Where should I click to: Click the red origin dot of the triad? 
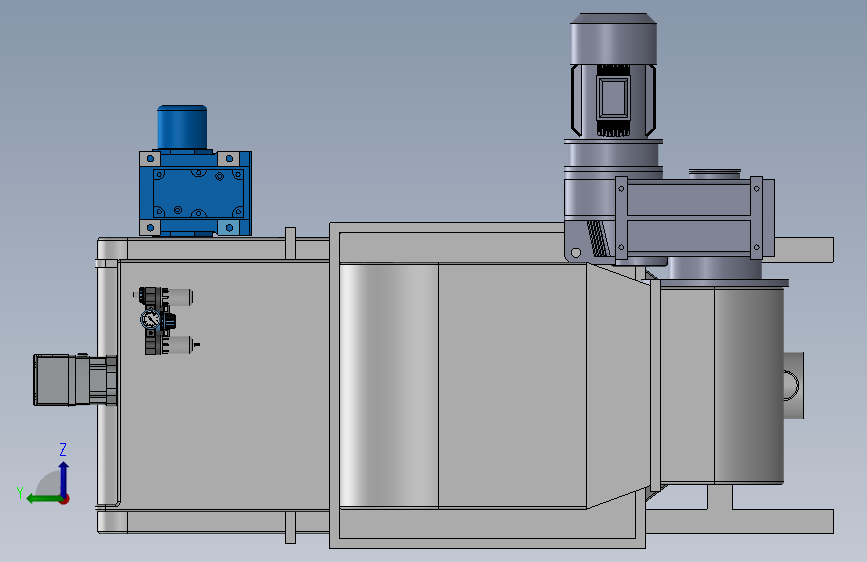pos(65,499)
